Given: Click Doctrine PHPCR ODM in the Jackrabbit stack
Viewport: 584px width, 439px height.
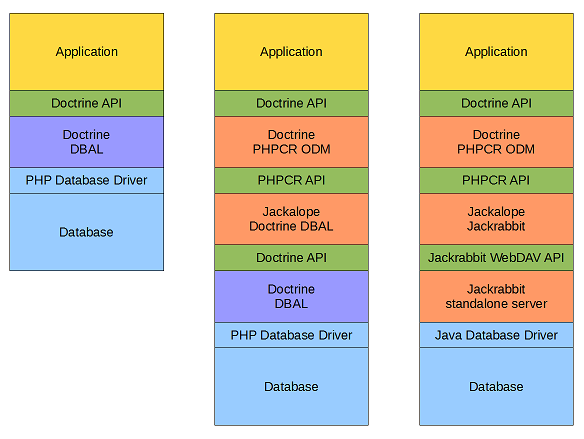Looking at the screenshot, I should [x=496, y=142].
